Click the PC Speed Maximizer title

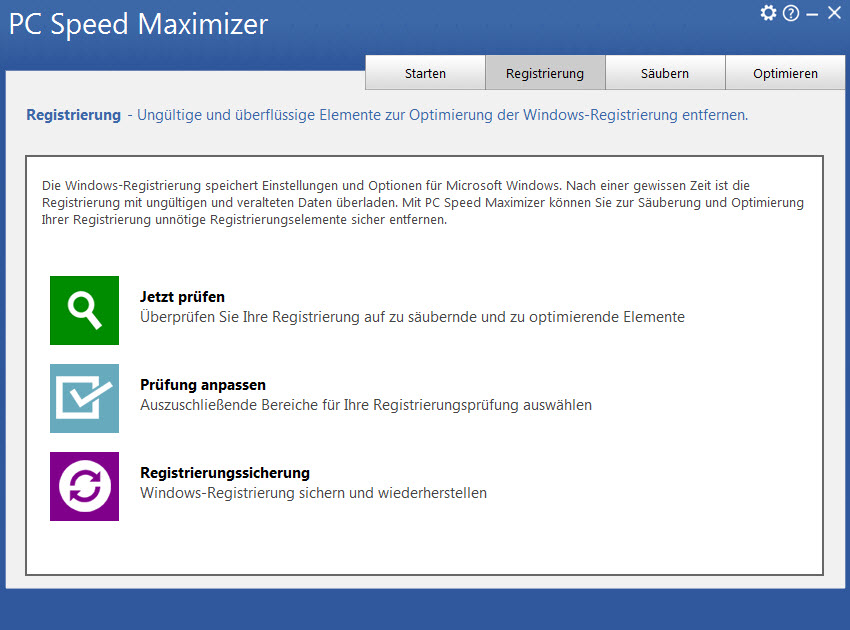(139, 24)
